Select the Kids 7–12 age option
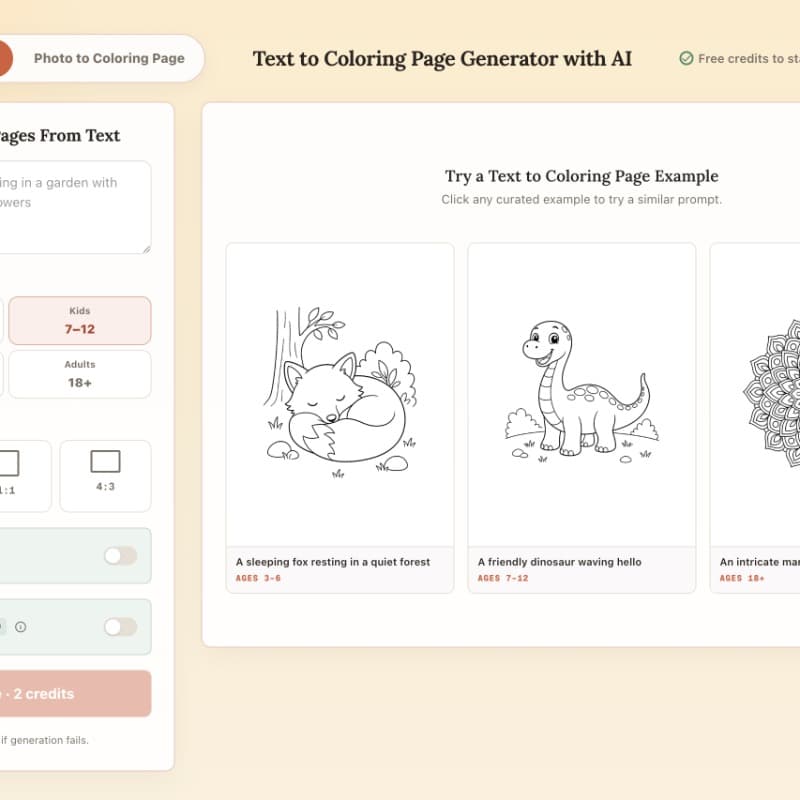The width and height of the screenshot is (800, 800). point(80,320)
